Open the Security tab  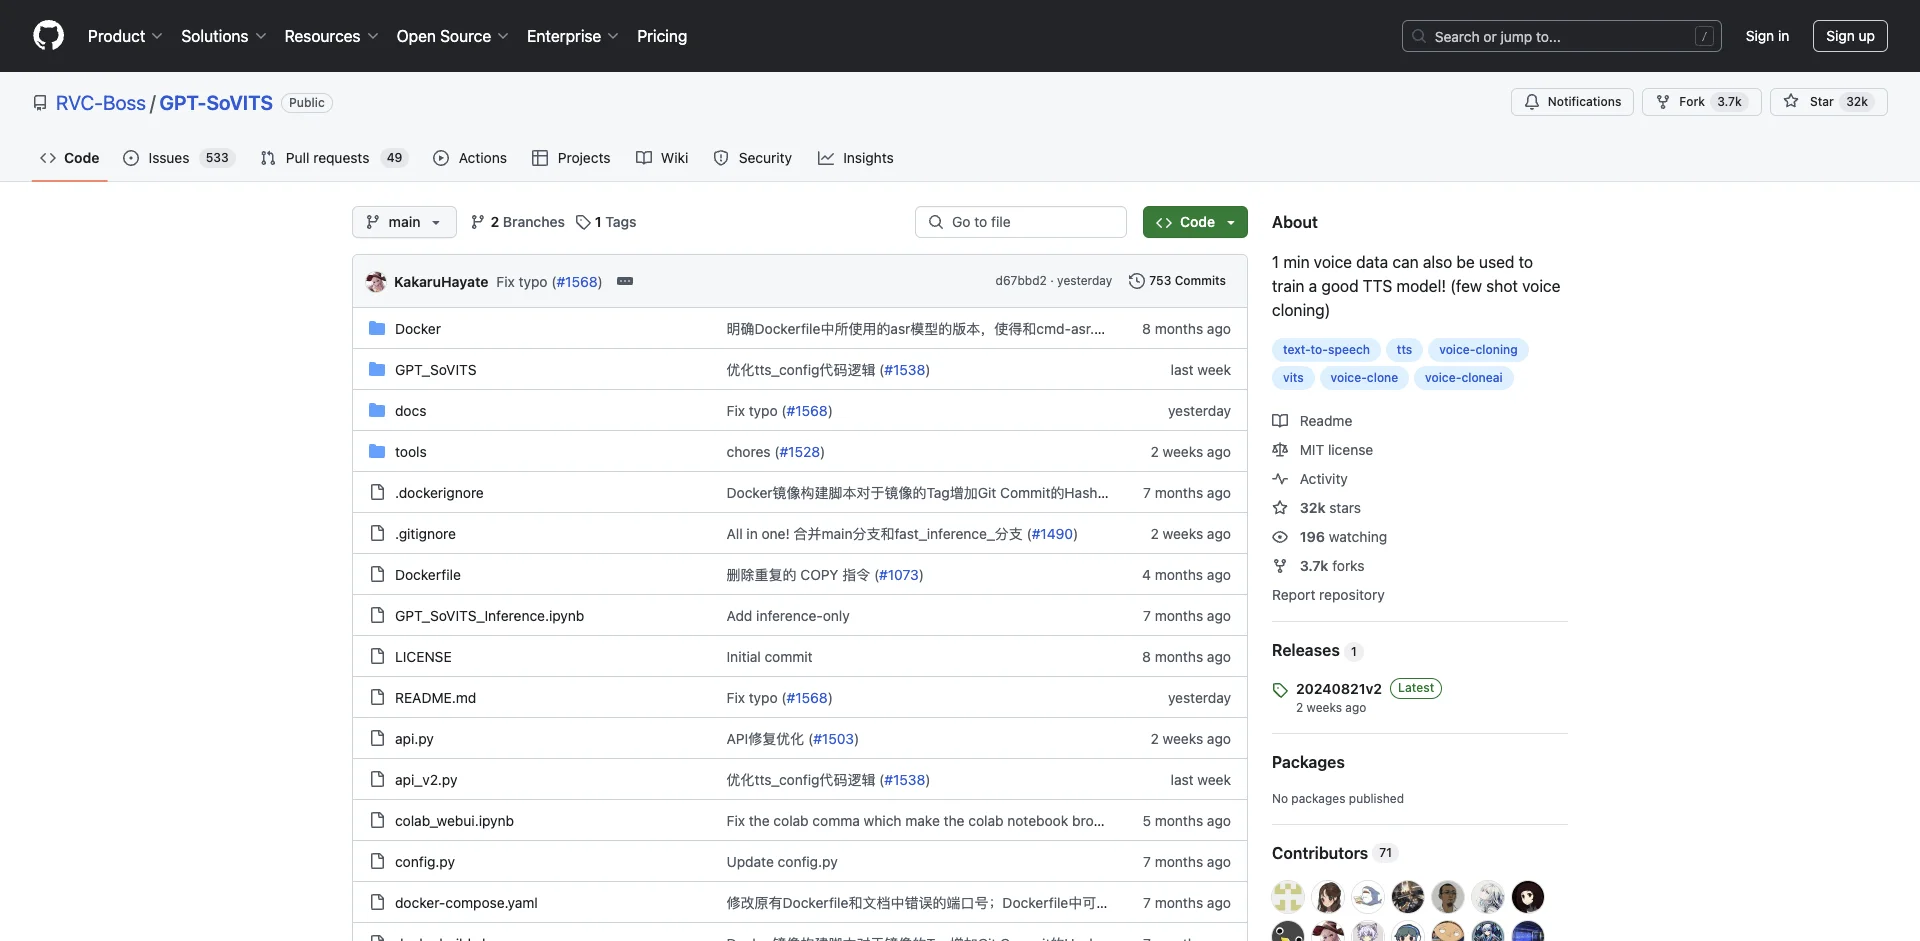click(753, 158)
